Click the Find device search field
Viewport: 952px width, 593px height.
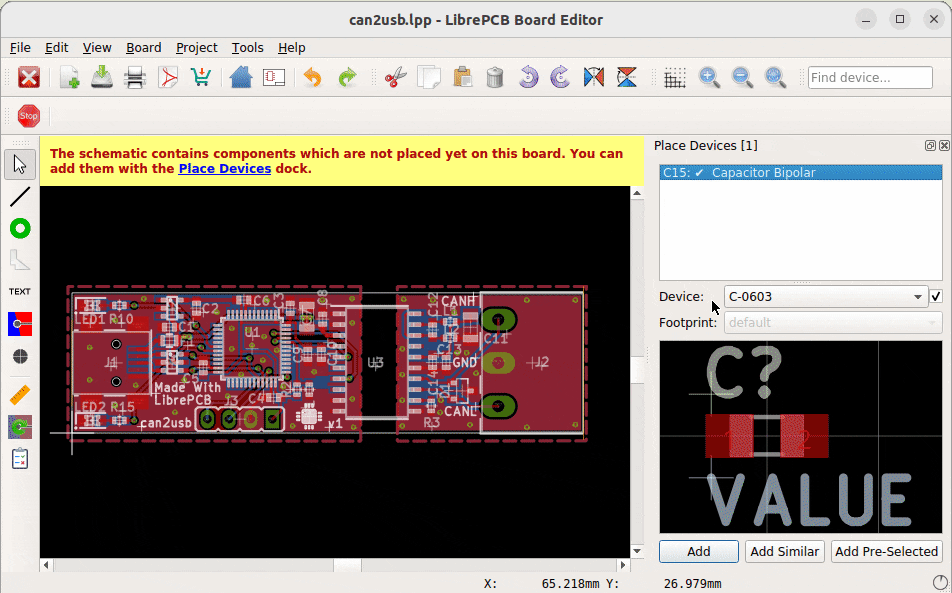coord(870,78)
